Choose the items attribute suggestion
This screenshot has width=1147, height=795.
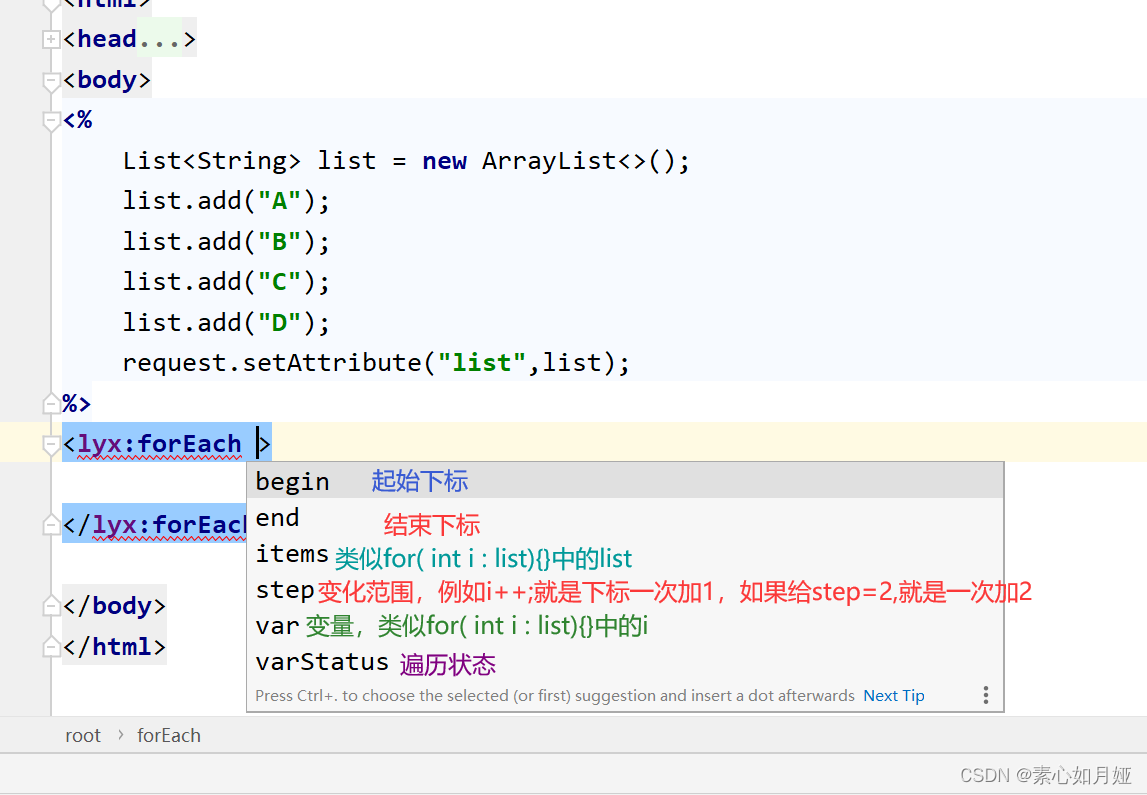(625, 554)
